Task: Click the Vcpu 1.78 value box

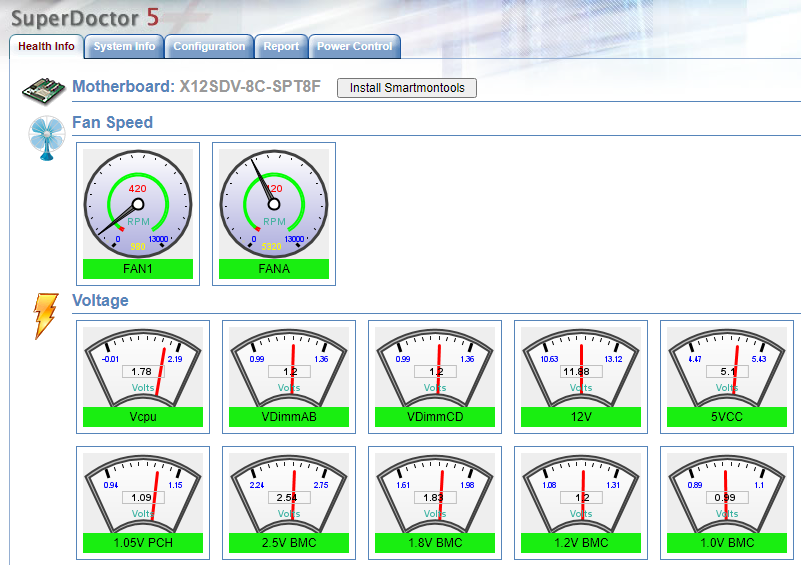Action: (143, 371)
